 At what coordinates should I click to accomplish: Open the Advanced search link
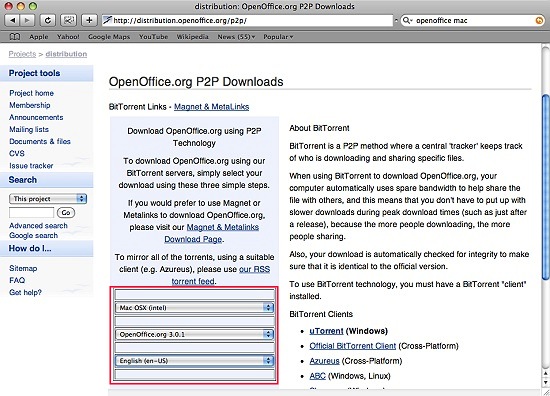pos(38,226)
